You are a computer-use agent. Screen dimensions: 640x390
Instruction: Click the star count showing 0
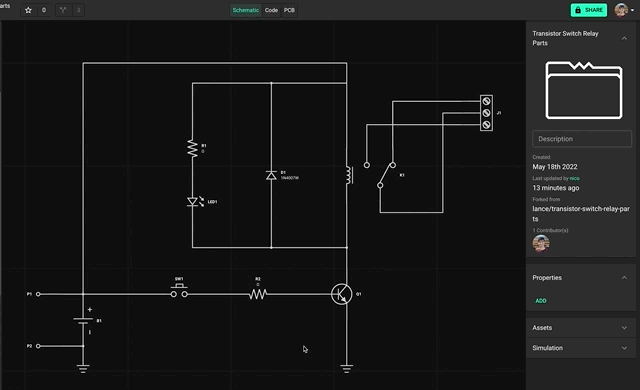click(x=44, y=10)
